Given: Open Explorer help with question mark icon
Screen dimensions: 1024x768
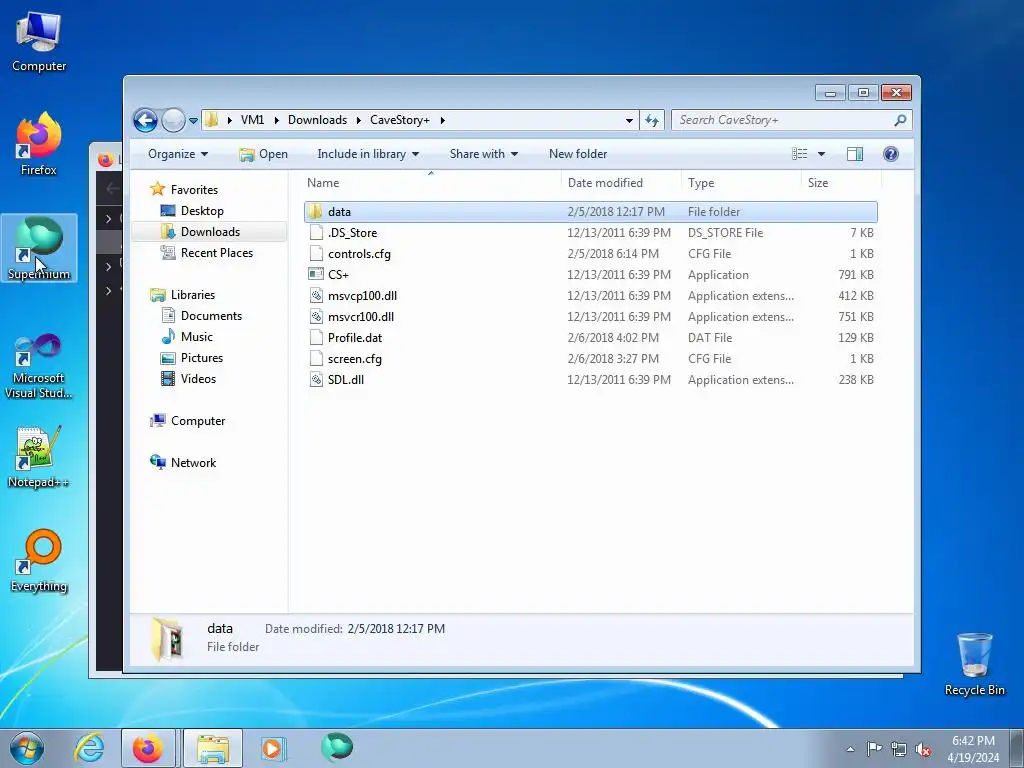Looking at the screenshot, I should tap(891, 154).
